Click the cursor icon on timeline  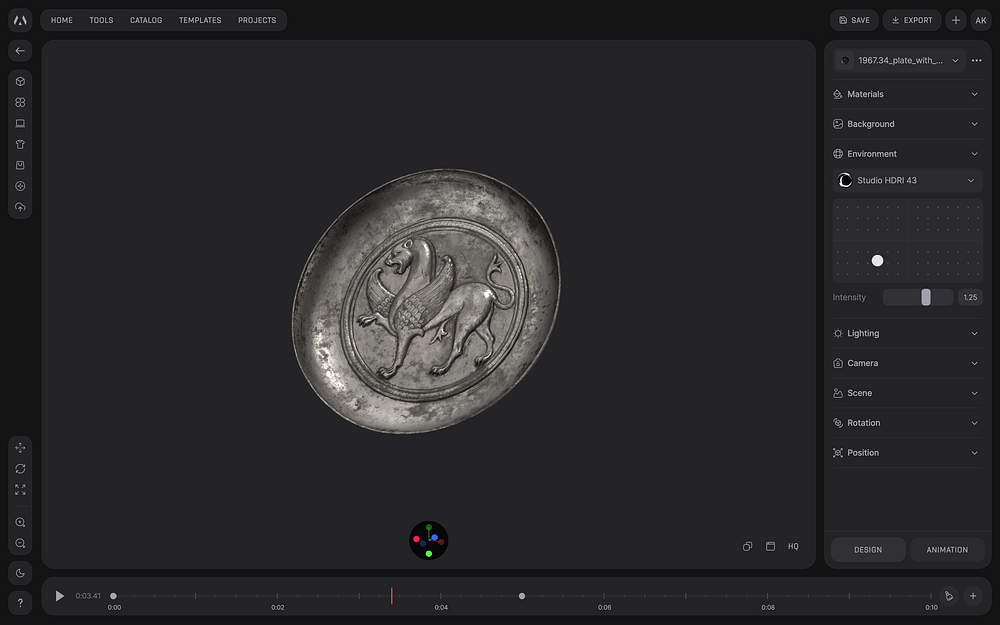949,596
